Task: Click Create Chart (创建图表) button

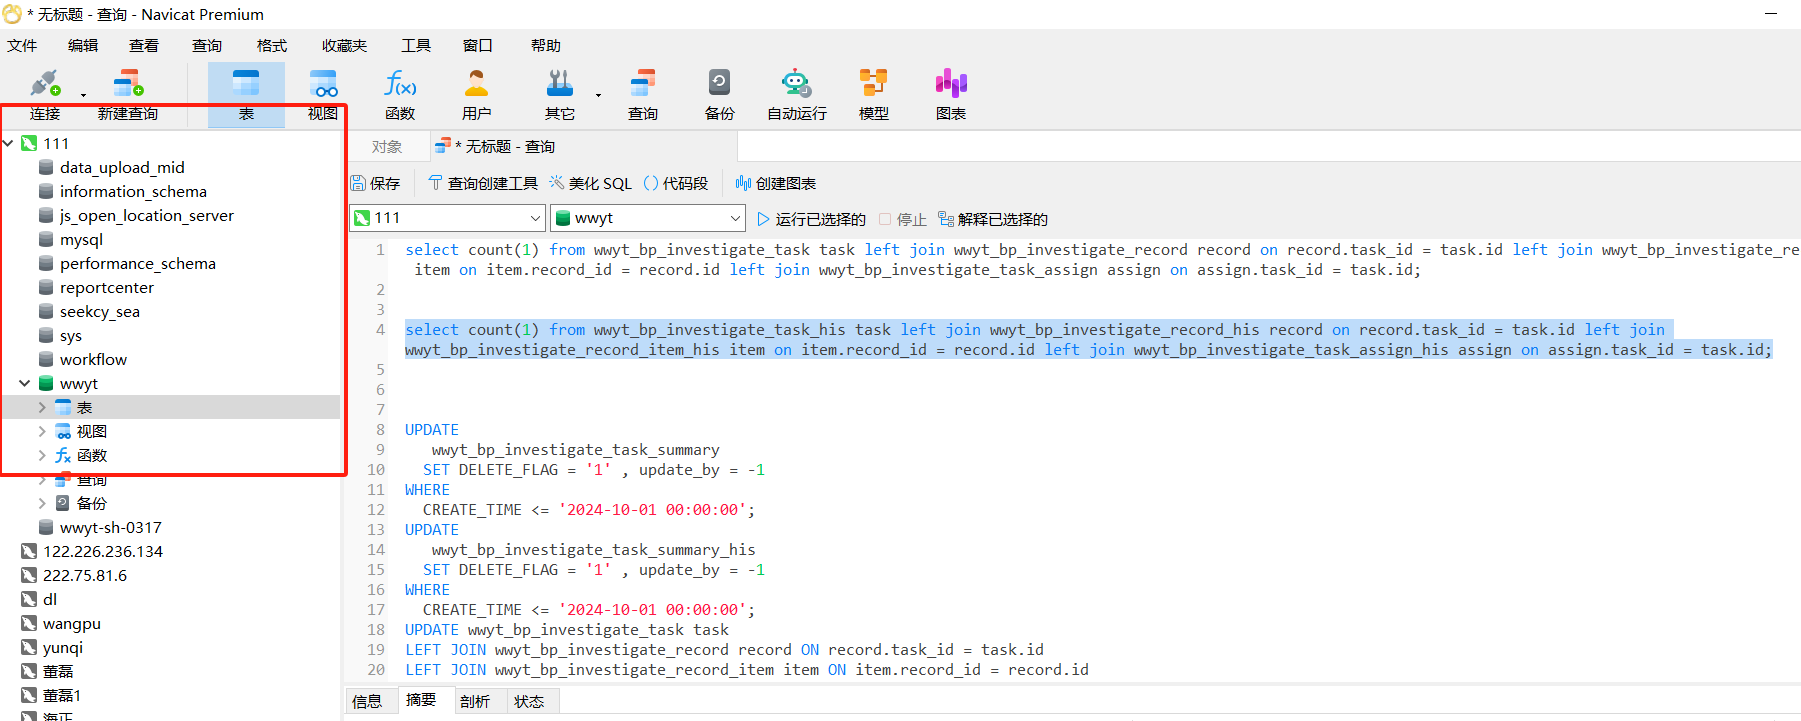Action: (776, 183)
